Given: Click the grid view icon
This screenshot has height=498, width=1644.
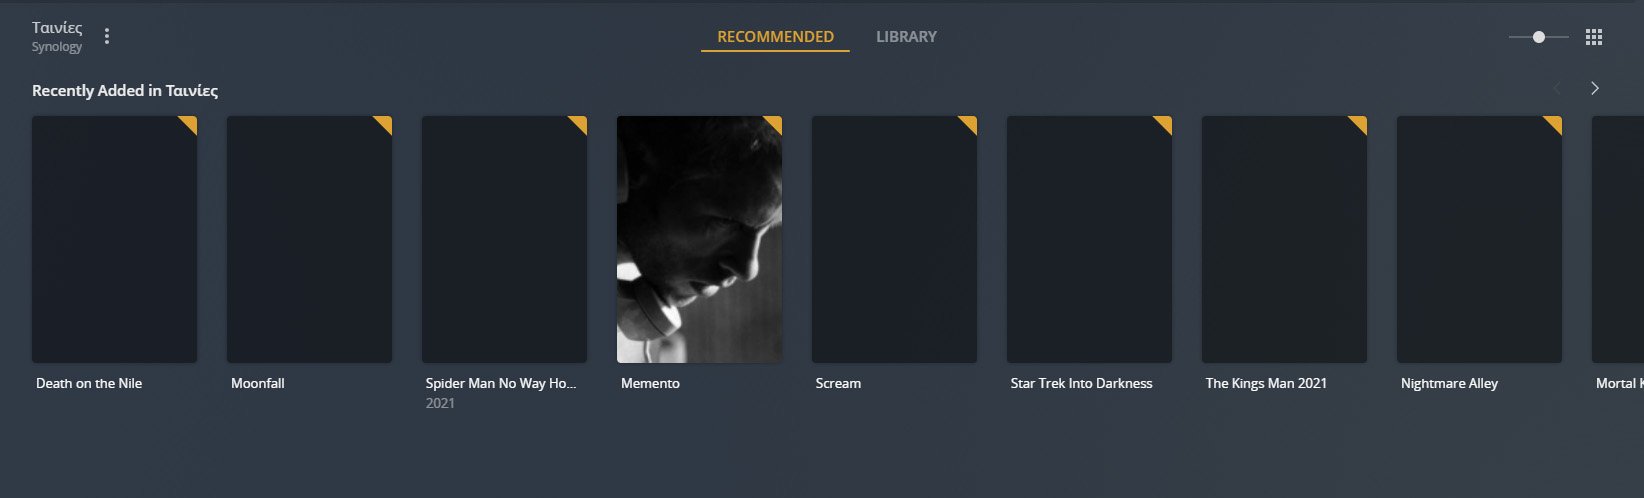Looking at the screenshot, I should click(1594, 37).
